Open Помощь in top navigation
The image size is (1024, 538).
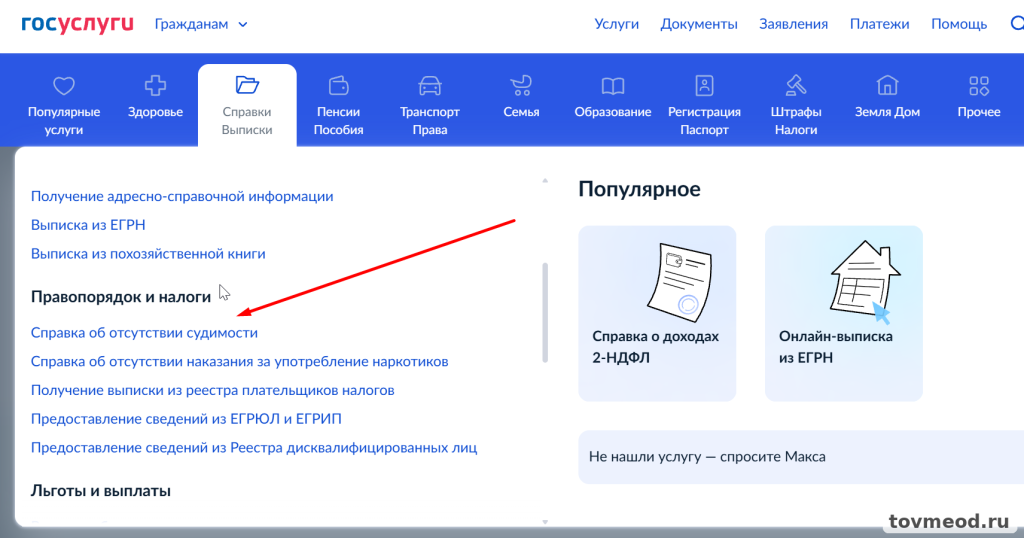959,24
